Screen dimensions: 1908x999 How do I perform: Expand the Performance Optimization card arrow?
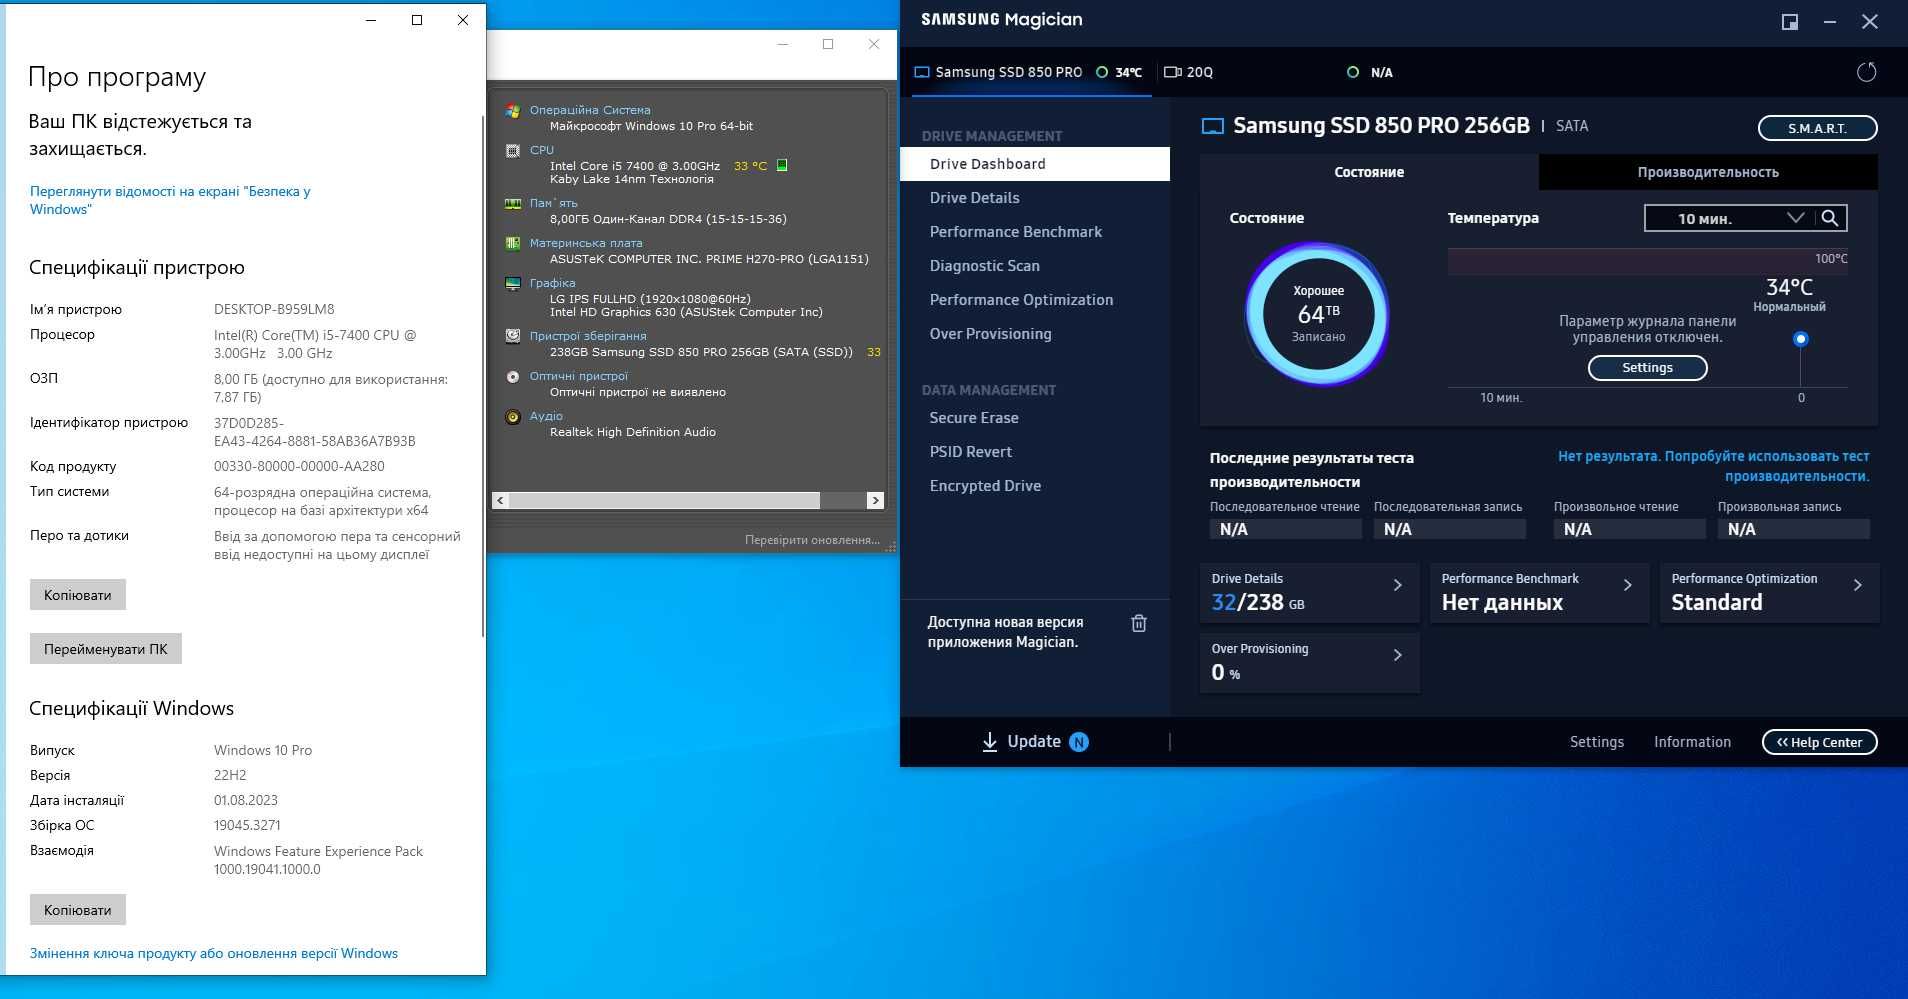(1857, 585)
